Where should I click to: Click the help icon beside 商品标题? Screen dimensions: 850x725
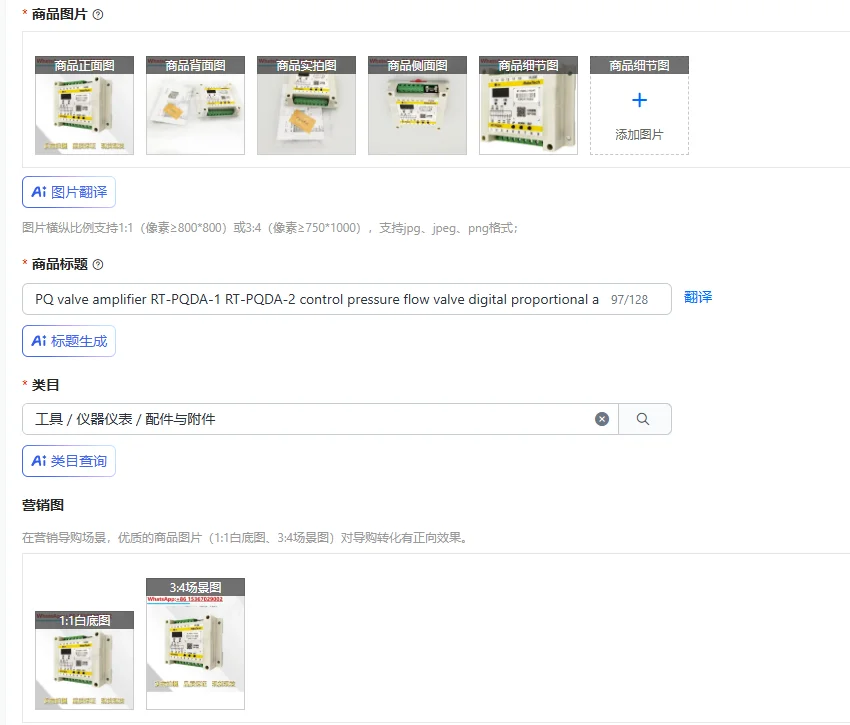(98, 265)
